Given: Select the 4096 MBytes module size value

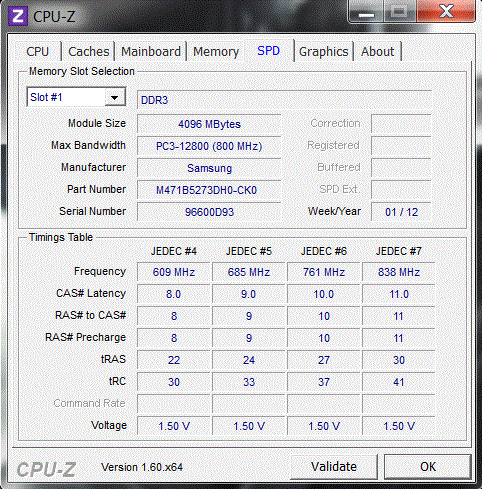Looking at the screenshot, I should tap(209, 124).
